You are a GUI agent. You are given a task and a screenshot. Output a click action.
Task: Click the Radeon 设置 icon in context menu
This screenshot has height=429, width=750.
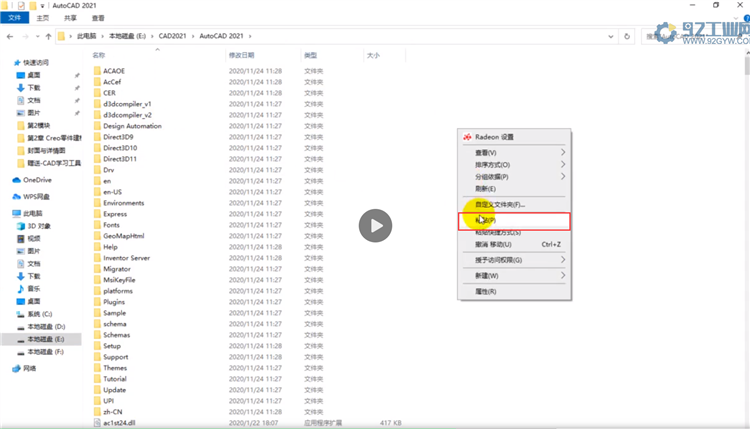pyautogui.click(x=467, y=137)
